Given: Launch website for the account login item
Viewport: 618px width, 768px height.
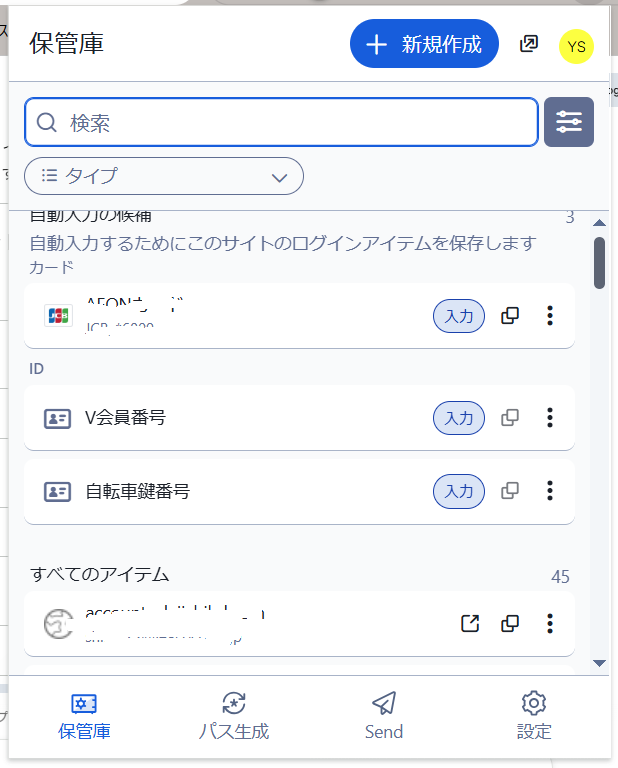Looking at the screenshot, I should point(470,624).
